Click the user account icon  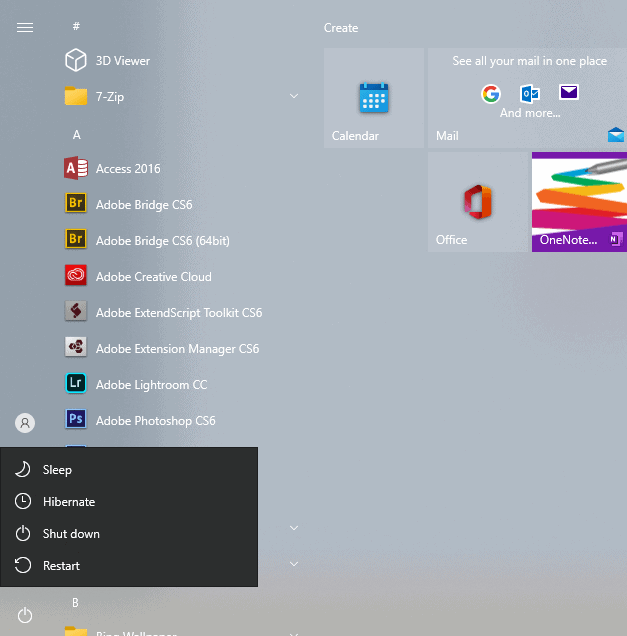click(25, 423)
